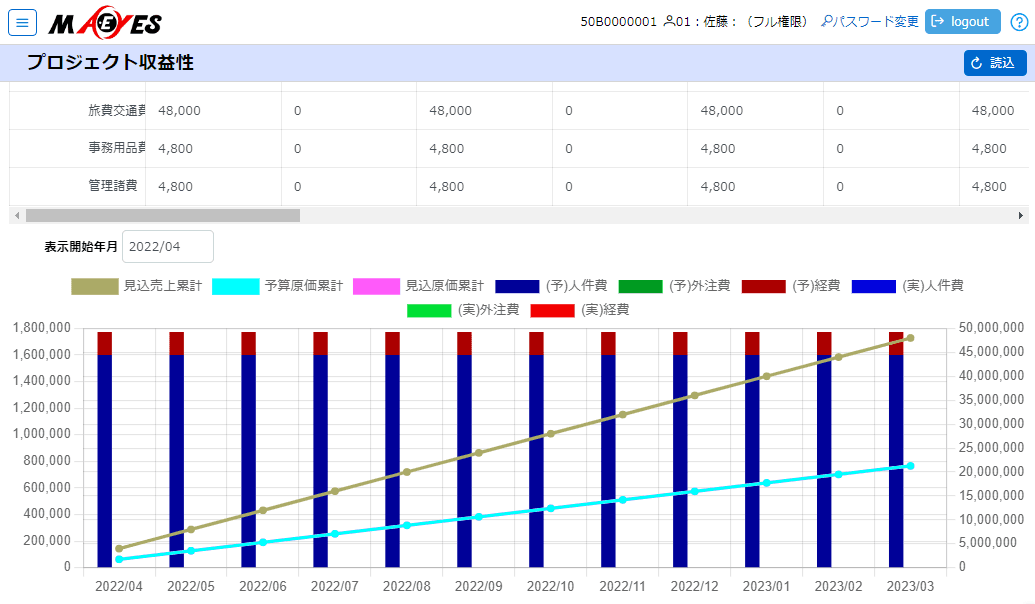Screen dimensions: 1035x604
Task: Hide the (予)経費 legend series
Action: click(790, 286)
